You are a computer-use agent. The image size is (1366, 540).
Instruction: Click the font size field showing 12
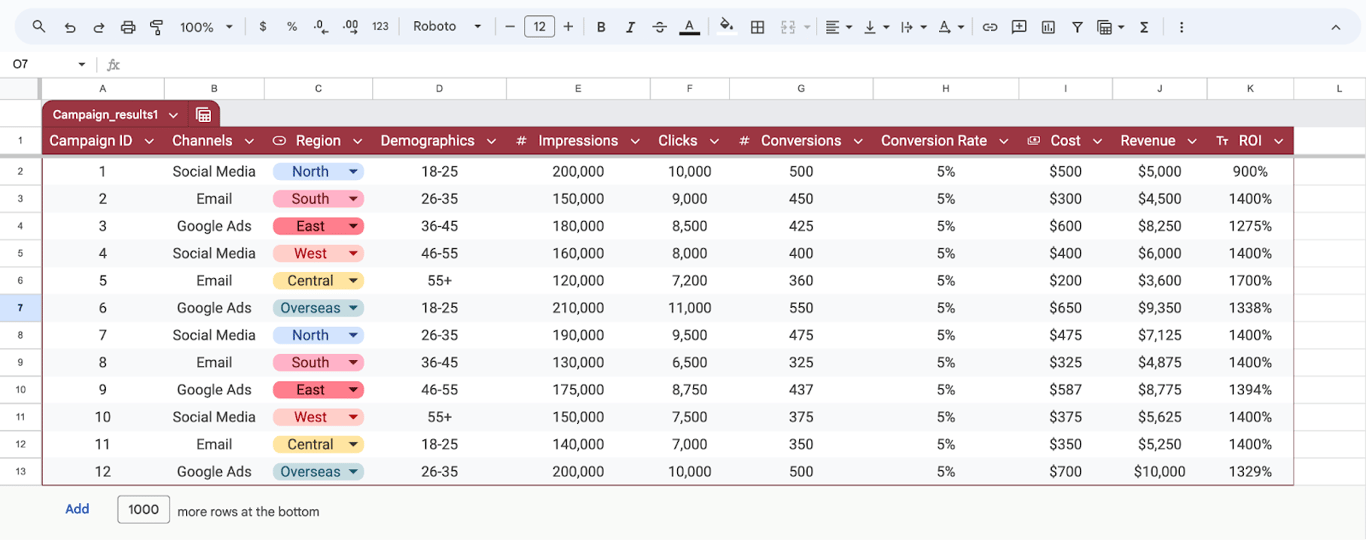(539, 27)
